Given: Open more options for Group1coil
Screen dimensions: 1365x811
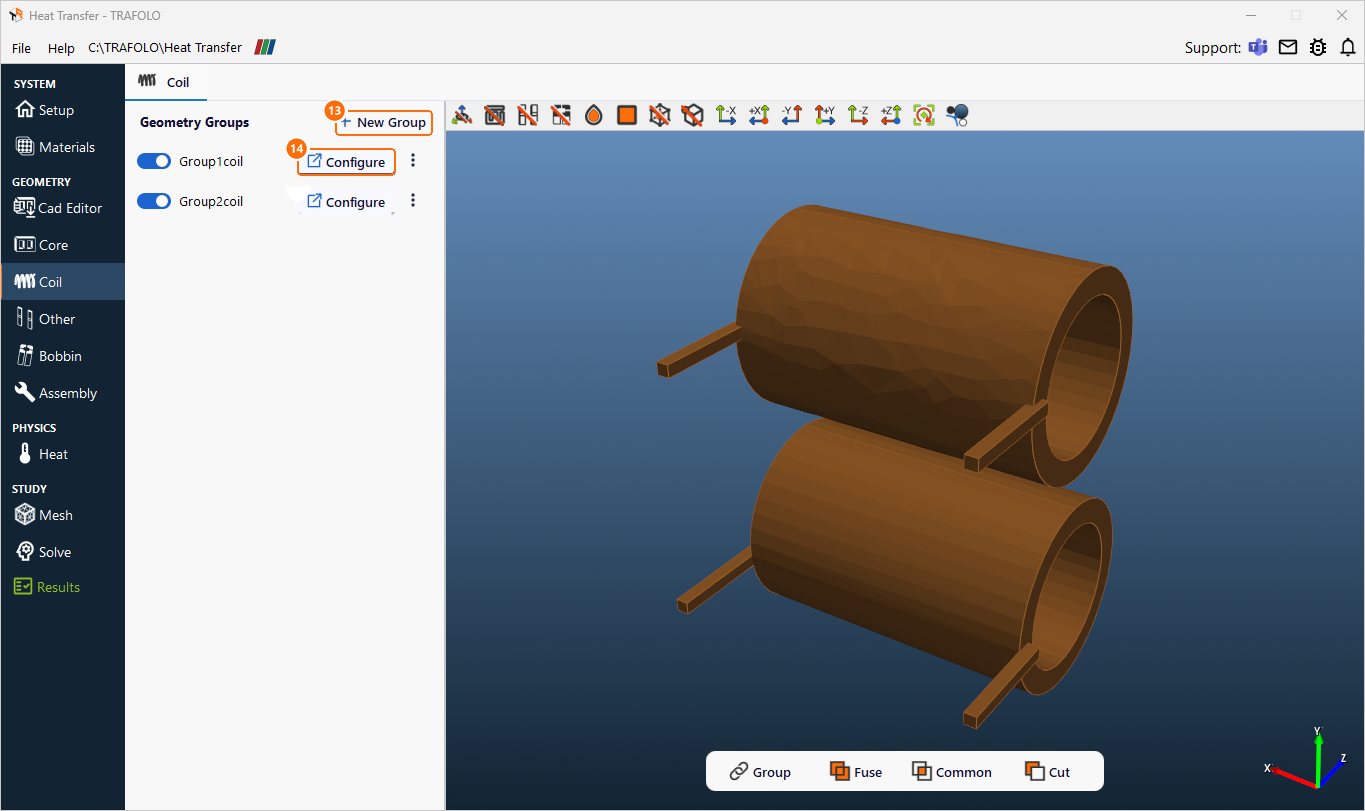Looking at the screenshot, I should pyautogui.click(x=413, y=161).
